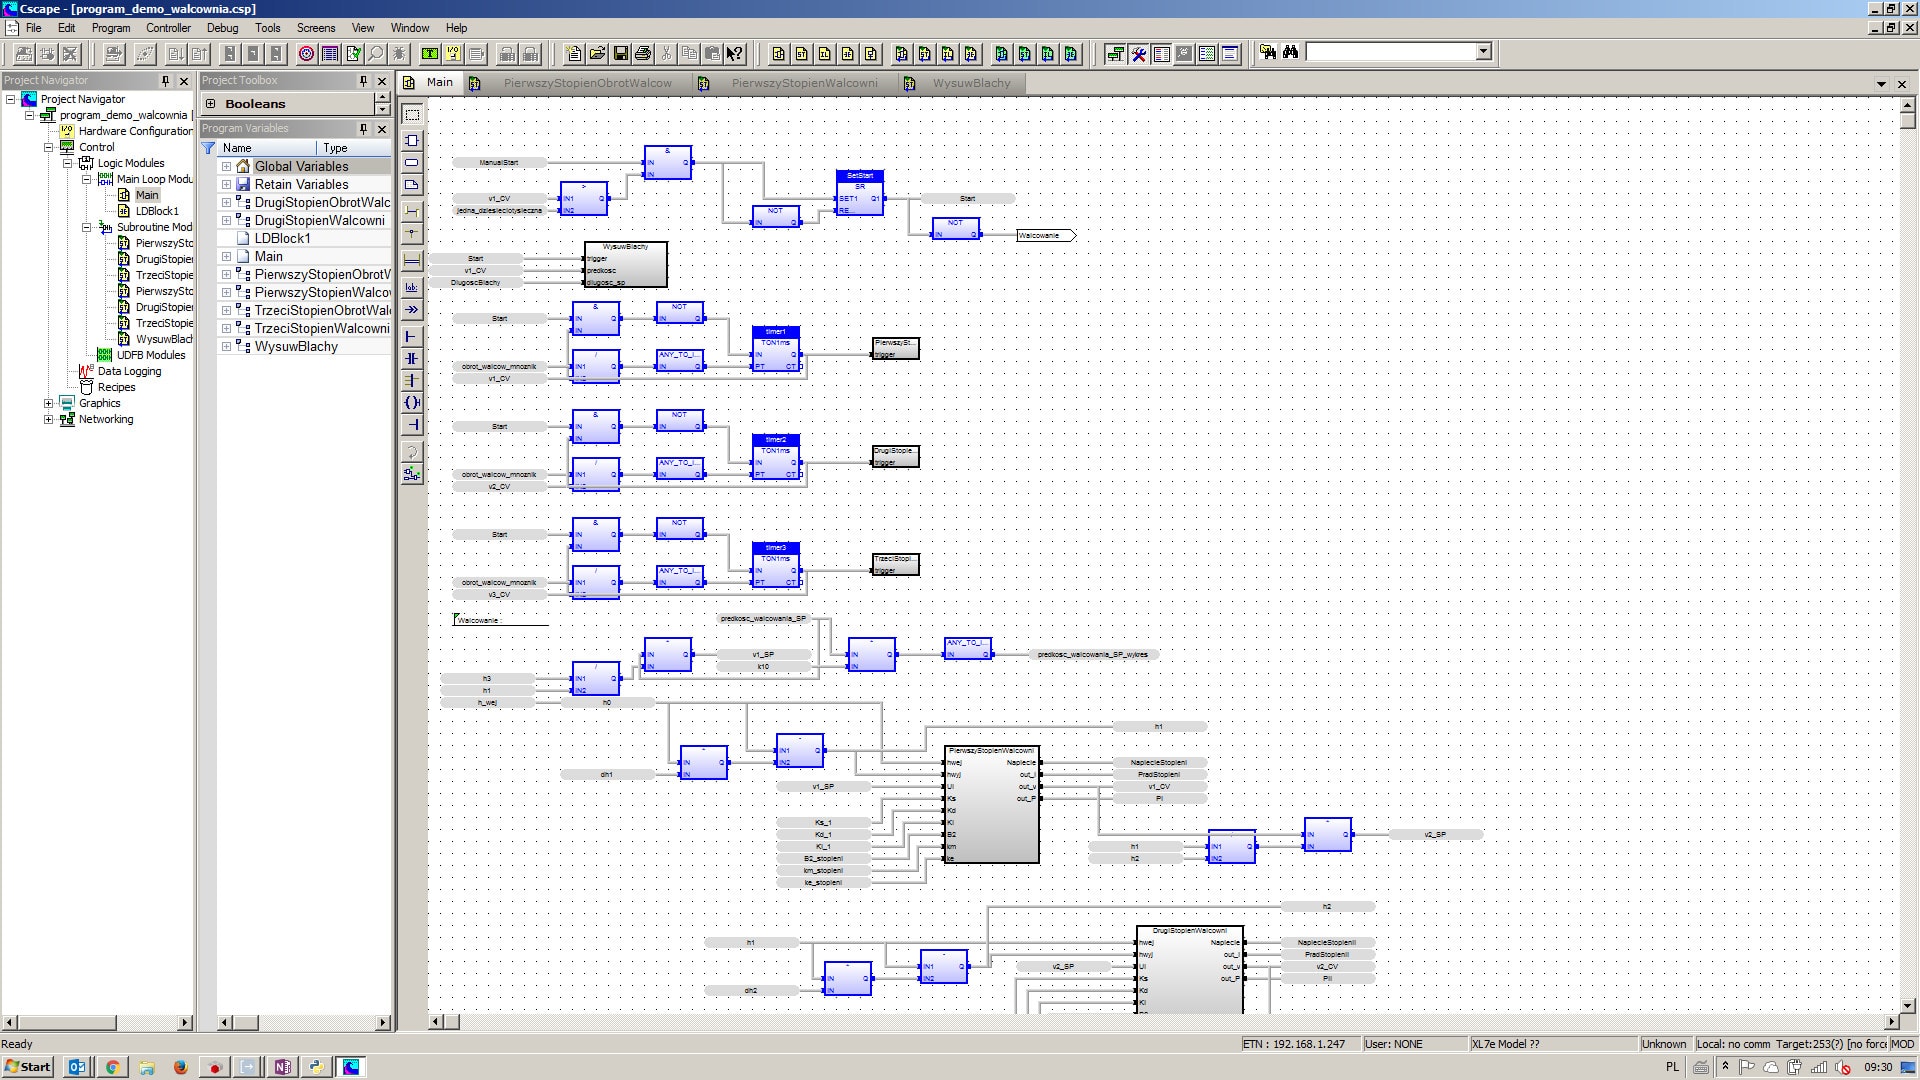Click the wrench and screwdriver icon
This screenshot has width=1920, height=1080.
[1138, 53]
